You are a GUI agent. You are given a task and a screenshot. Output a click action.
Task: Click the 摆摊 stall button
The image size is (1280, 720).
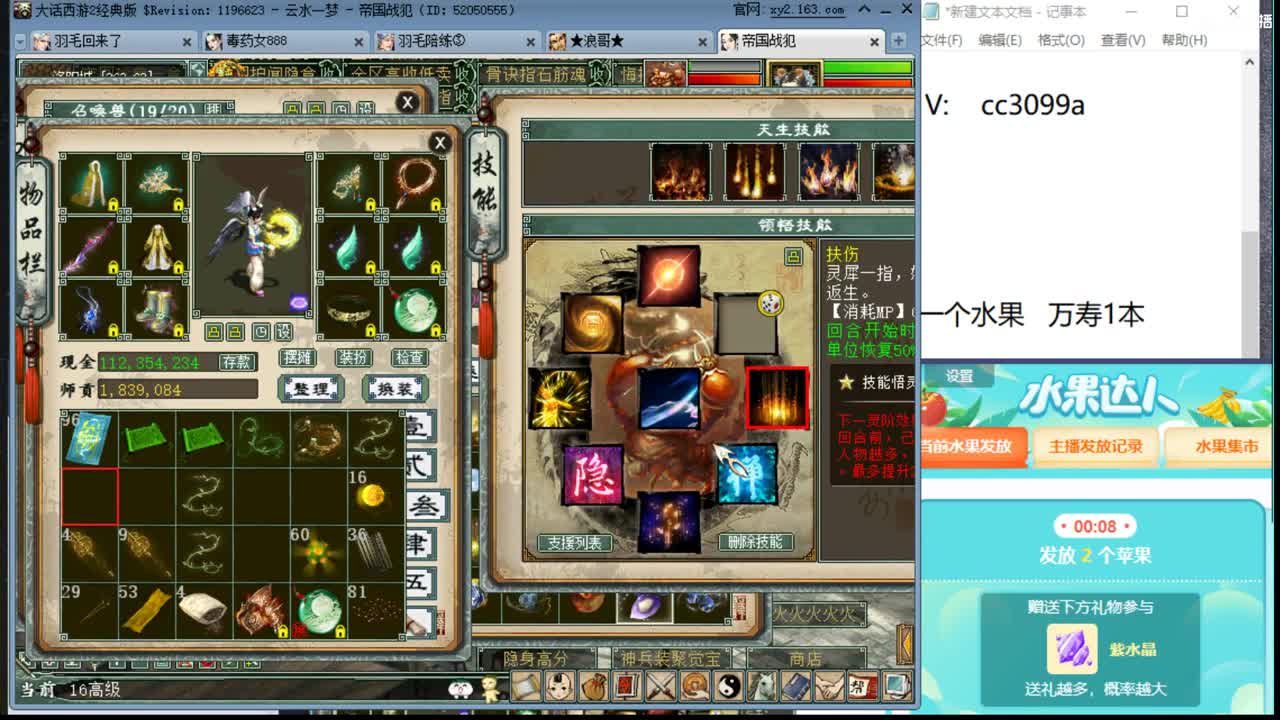(x=298, y=357)
